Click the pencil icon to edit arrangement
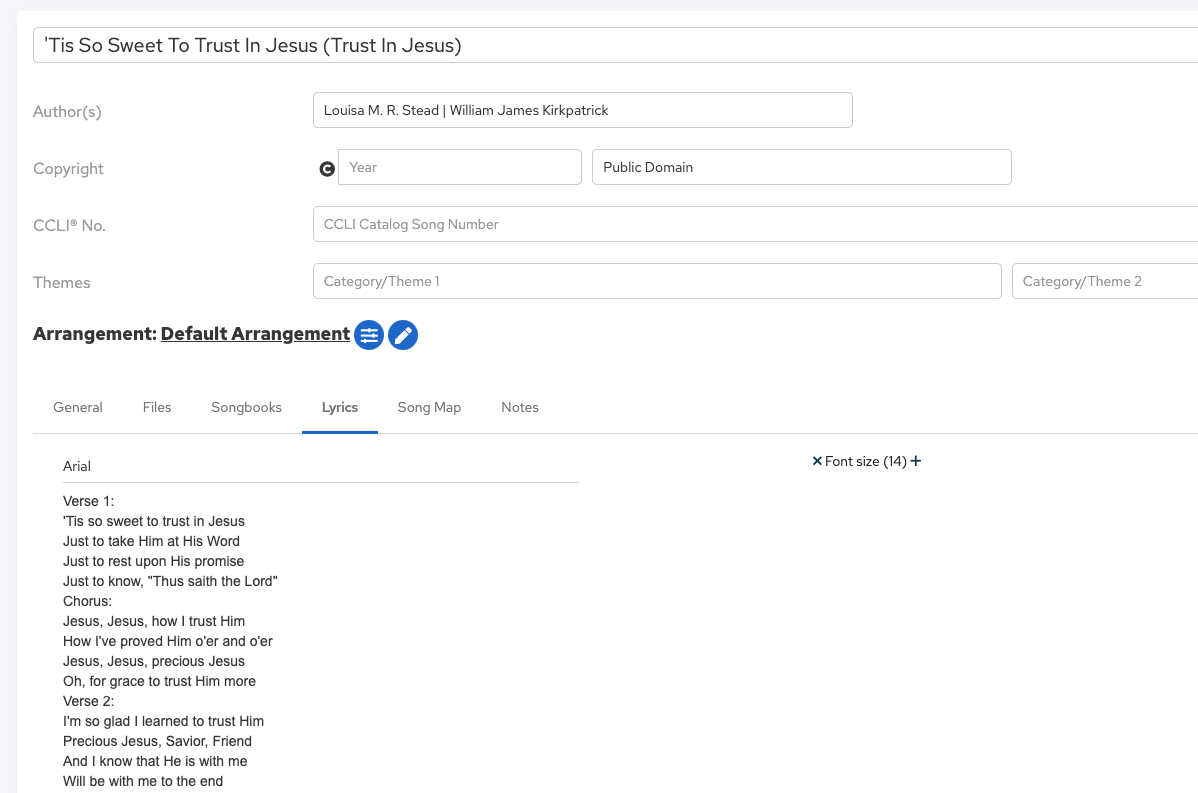This screenshot has width=1198, height=793. (x=402, y=335)
